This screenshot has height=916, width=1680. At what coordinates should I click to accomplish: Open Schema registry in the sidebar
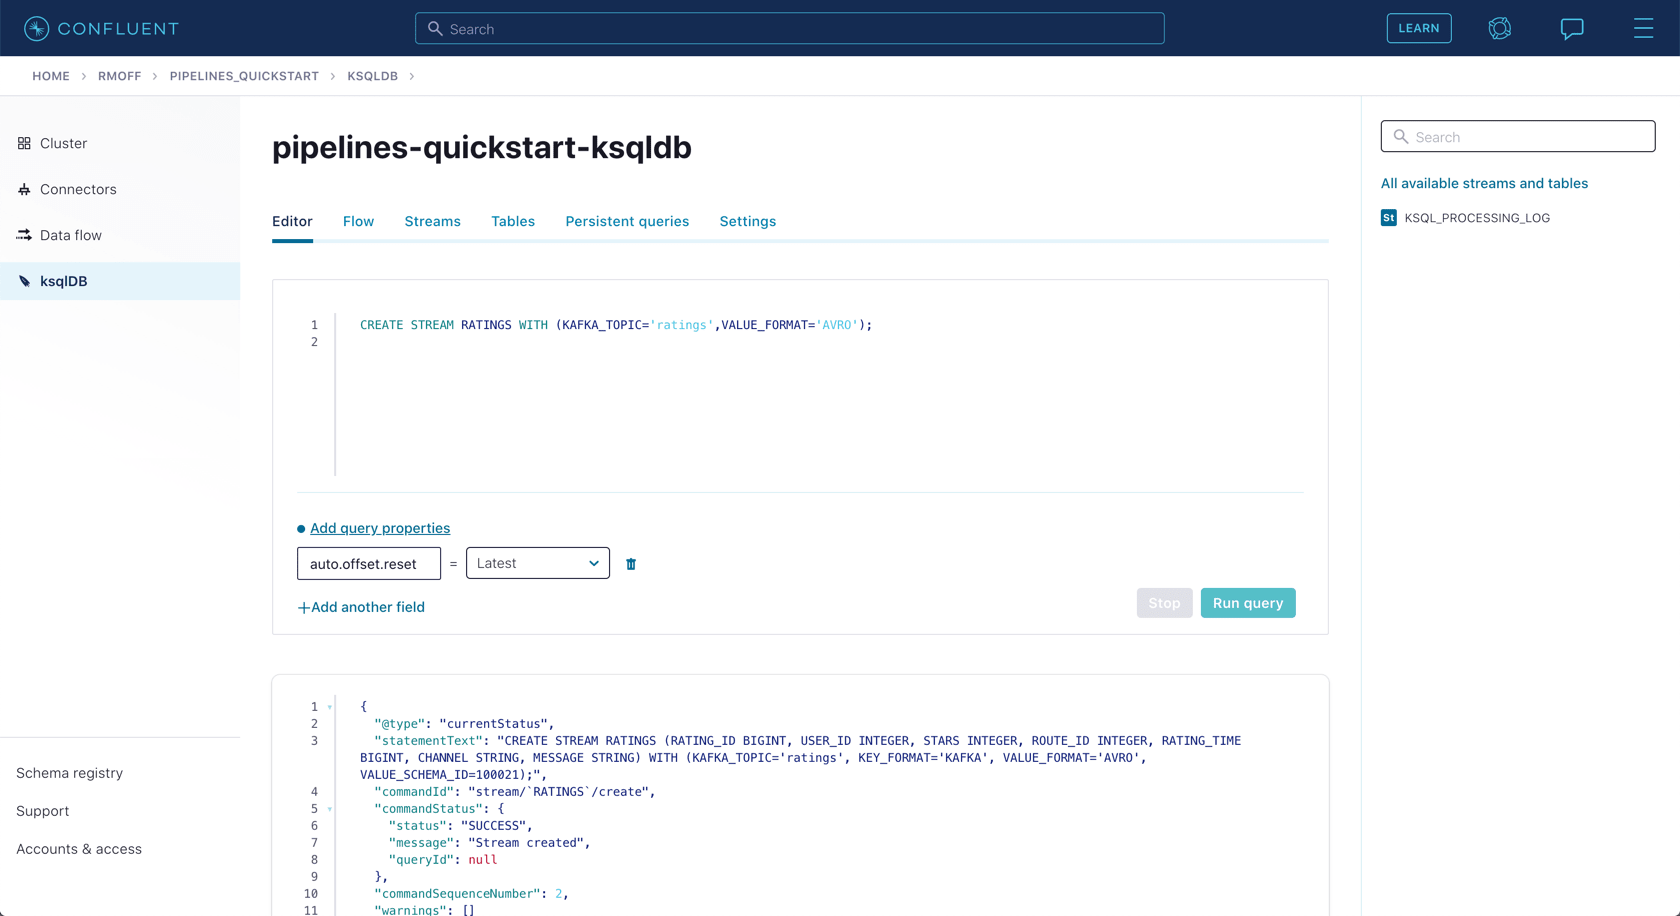point(69,773)
